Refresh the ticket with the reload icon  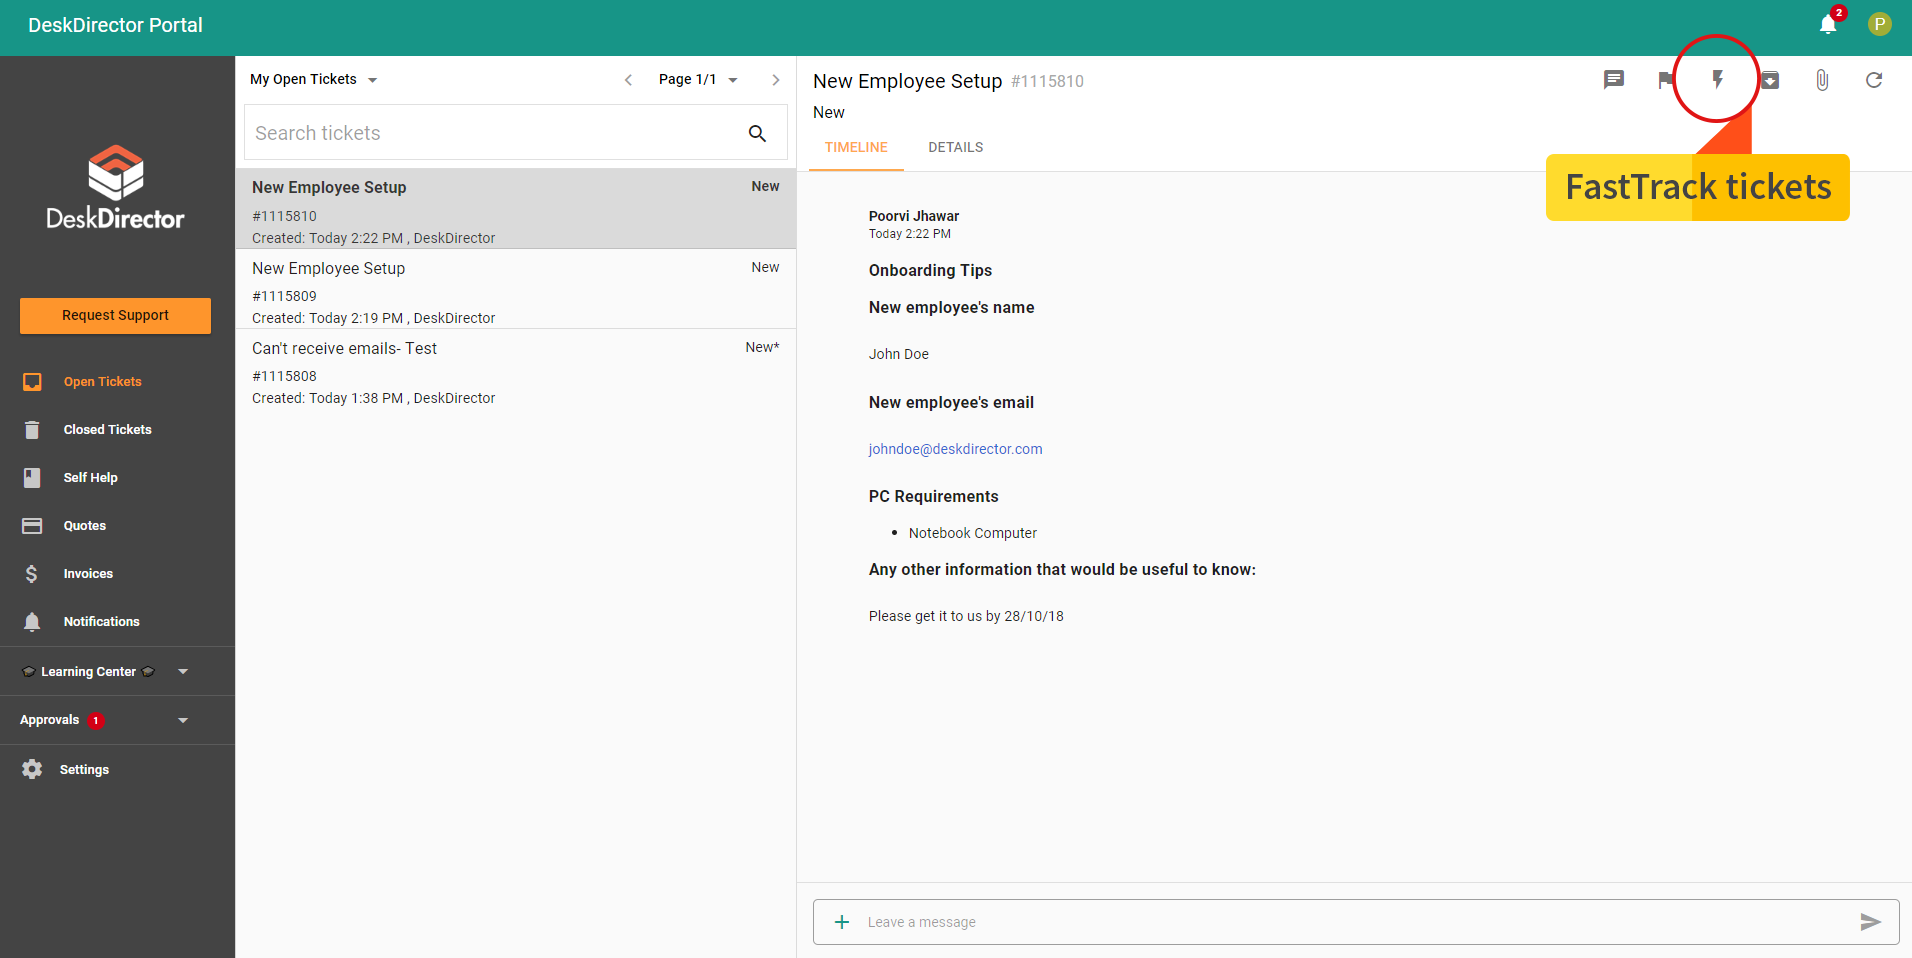point(1874,80)
